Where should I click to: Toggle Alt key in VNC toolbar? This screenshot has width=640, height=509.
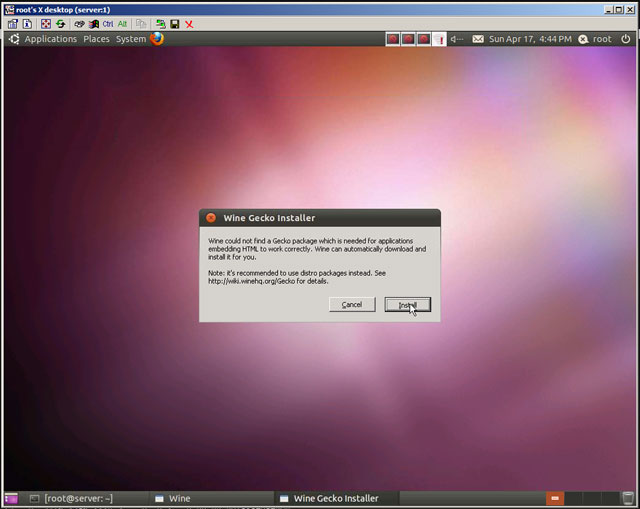tap(122, 24)
